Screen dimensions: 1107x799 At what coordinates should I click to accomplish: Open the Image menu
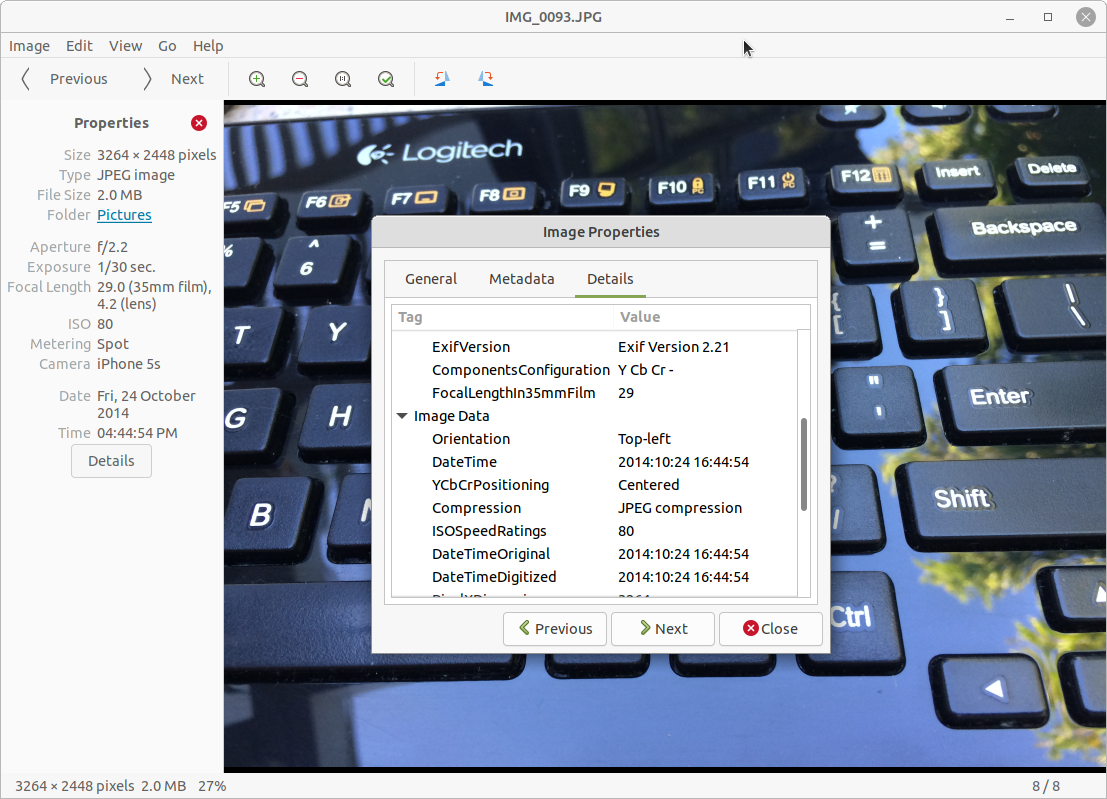pyautogui.click(x=29, y=45)
